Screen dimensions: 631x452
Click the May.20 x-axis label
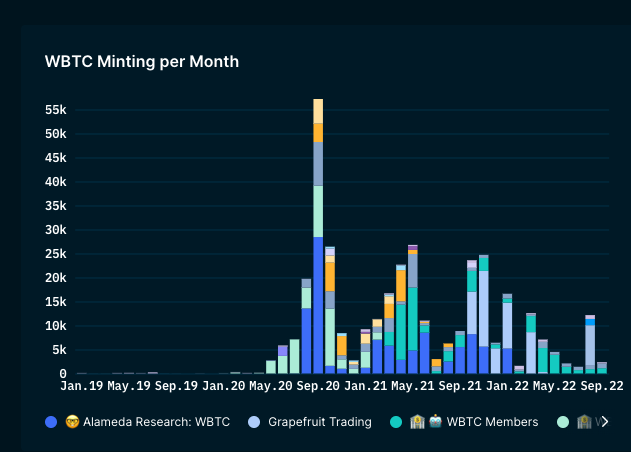[x=270, y=386]
